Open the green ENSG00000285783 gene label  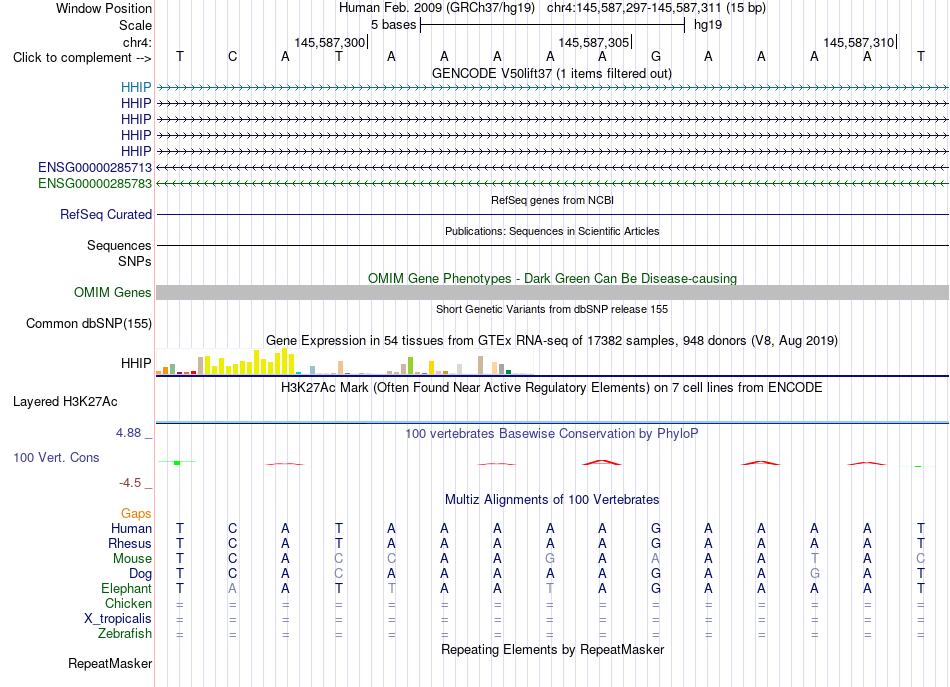point(95,183)
